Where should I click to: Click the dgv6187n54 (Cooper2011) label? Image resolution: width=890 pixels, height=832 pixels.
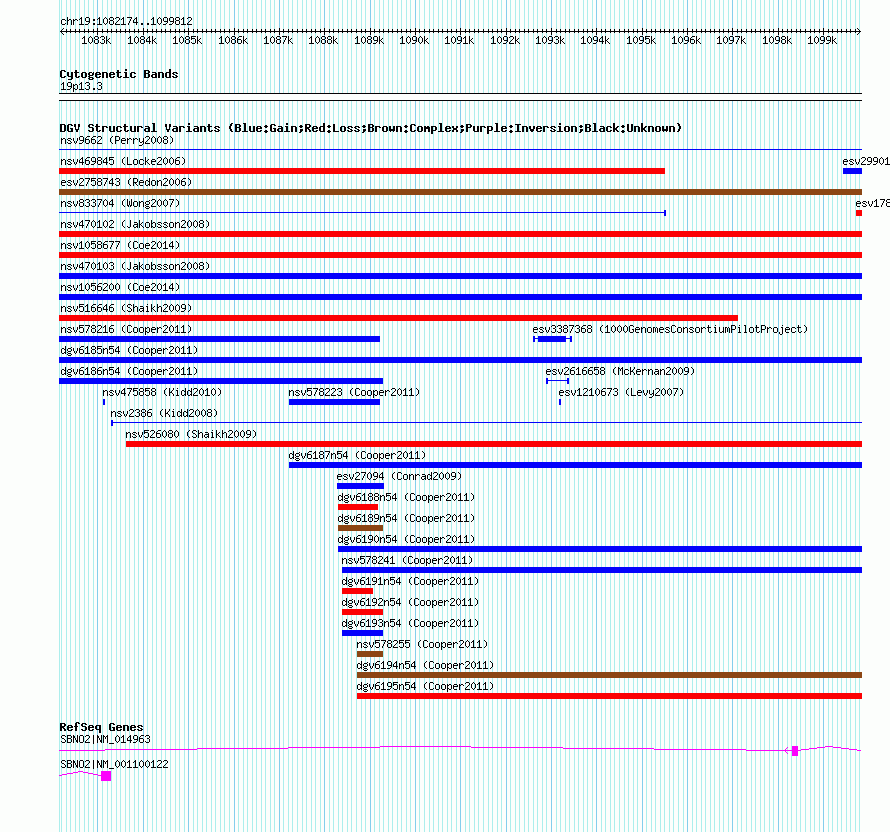pyautogui.click(x=357, y=455)
